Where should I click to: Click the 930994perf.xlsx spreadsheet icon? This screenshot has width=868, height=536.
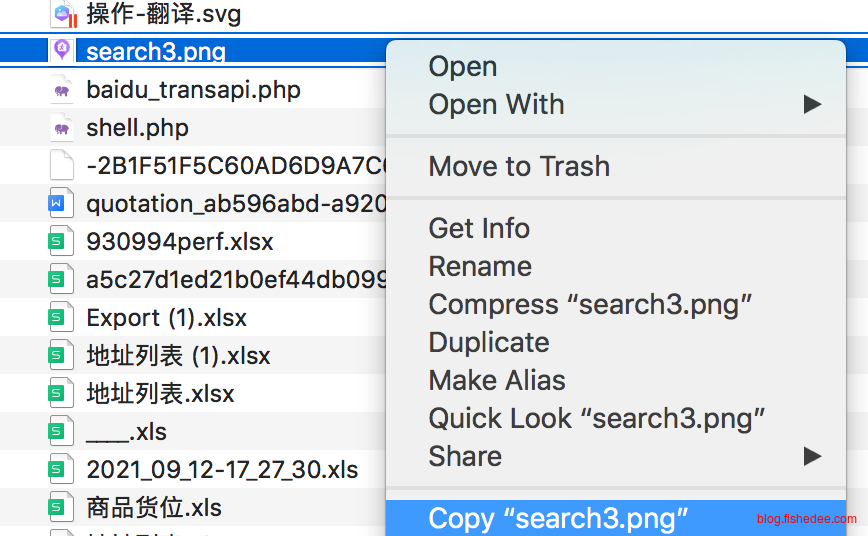point(62,242)
